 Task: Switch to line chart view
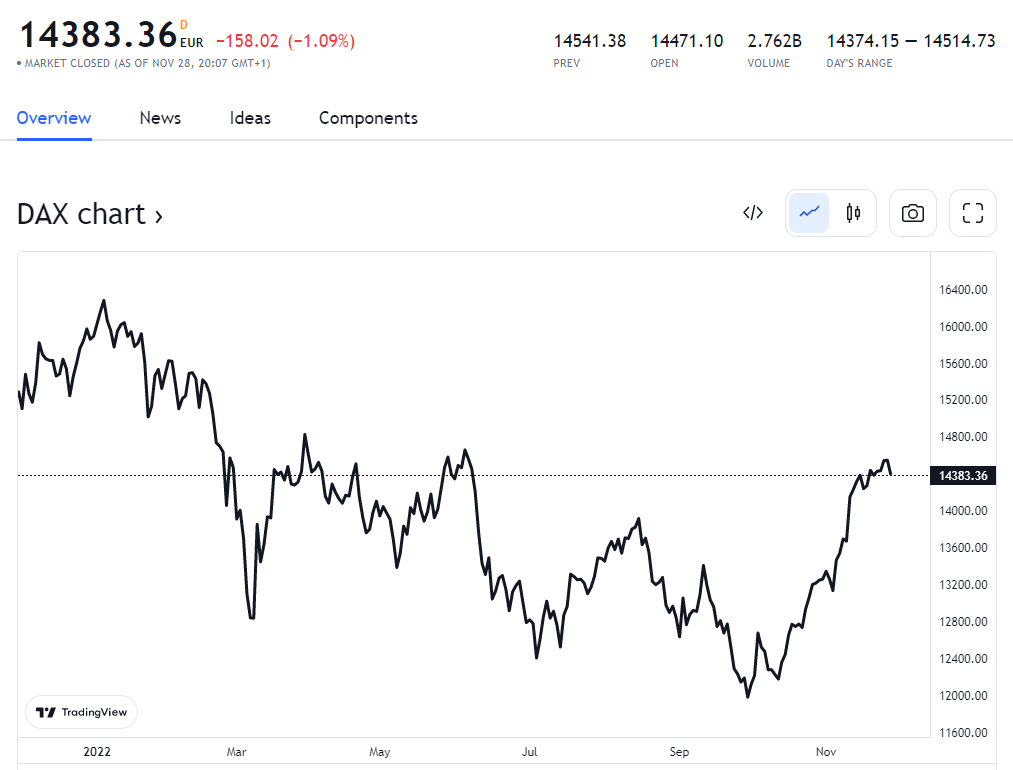pos(809,213)
